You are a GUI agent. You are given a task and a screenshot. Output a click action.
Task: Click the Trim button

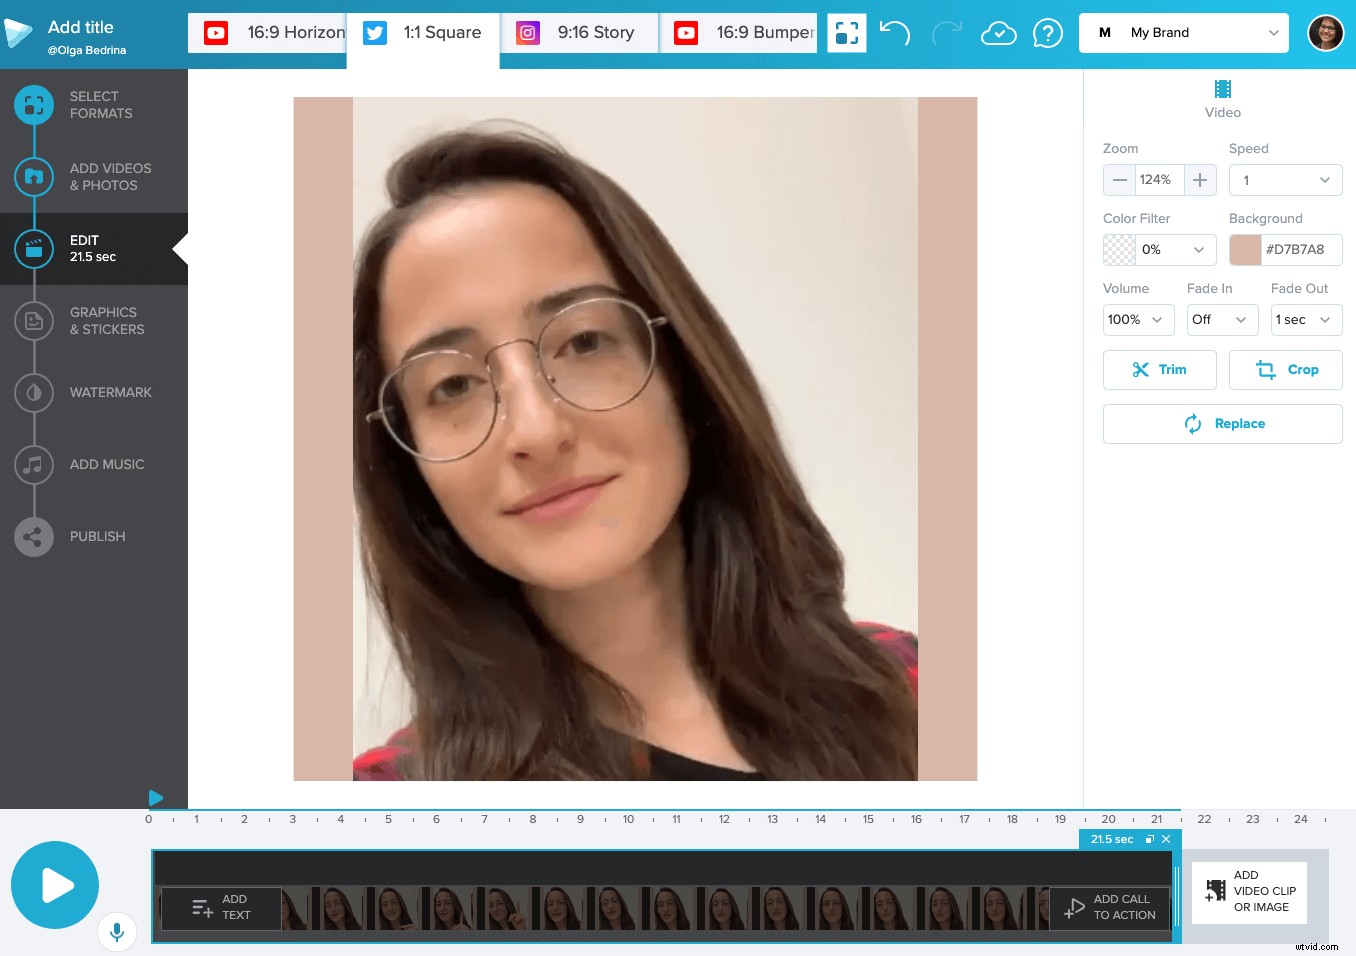[x=1159, y=370]
